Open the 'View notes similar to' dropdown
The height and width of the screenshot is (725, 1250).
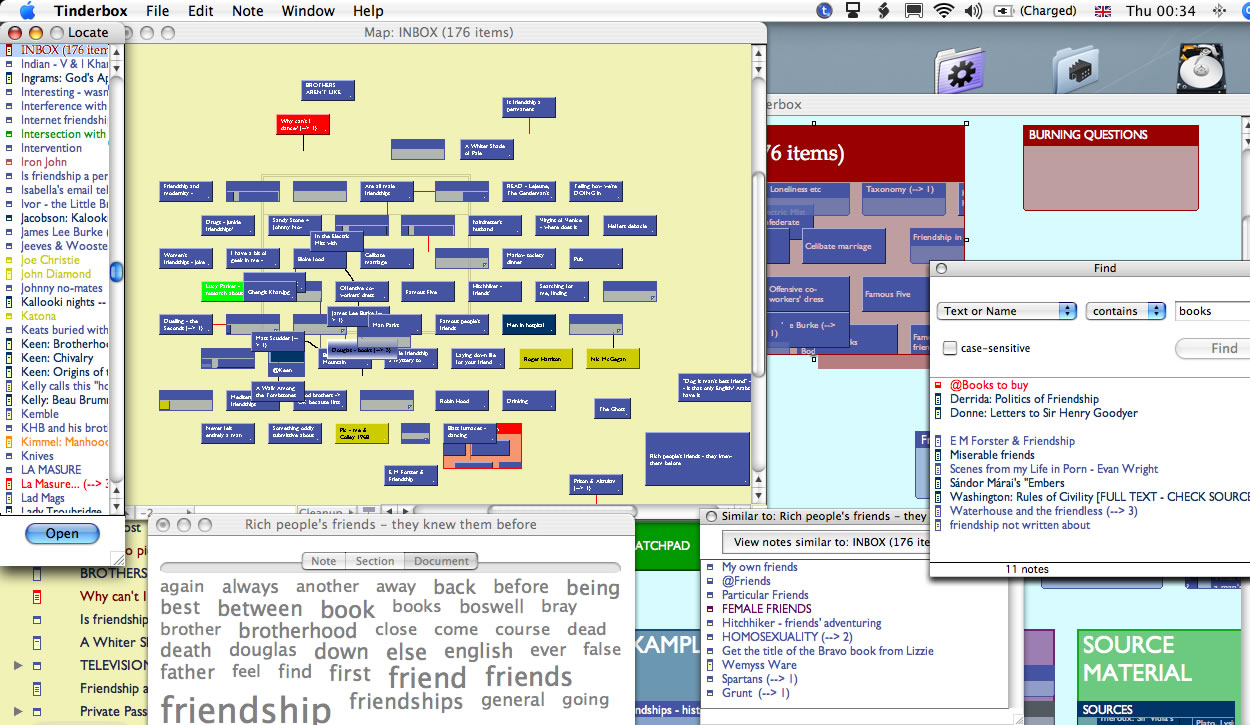click(828, 542)
